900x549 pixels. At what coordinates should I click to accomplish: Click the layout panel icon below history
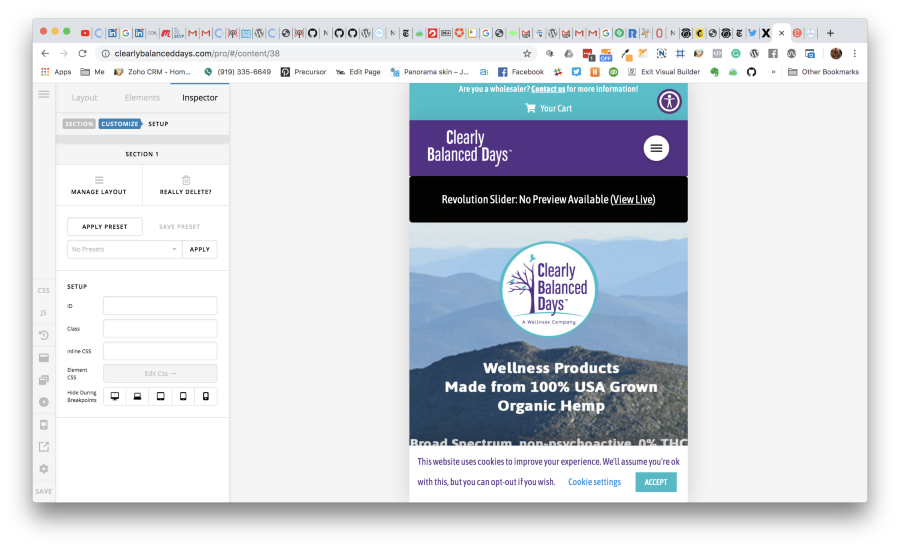(x=44, y=358)
